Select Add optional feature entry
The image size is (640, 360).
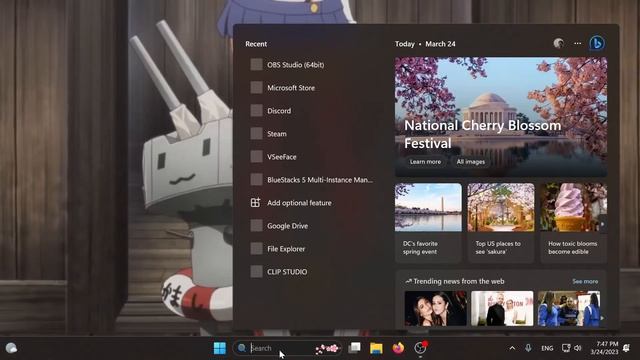pos(311,202)
